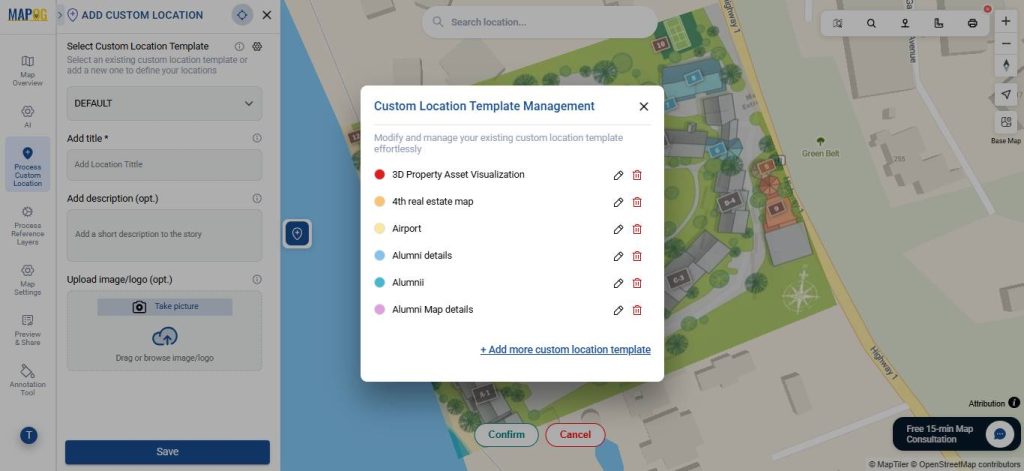1024x471 pixels.
Task: Open AI section in sidebar
Action: [x=27, y=116]
